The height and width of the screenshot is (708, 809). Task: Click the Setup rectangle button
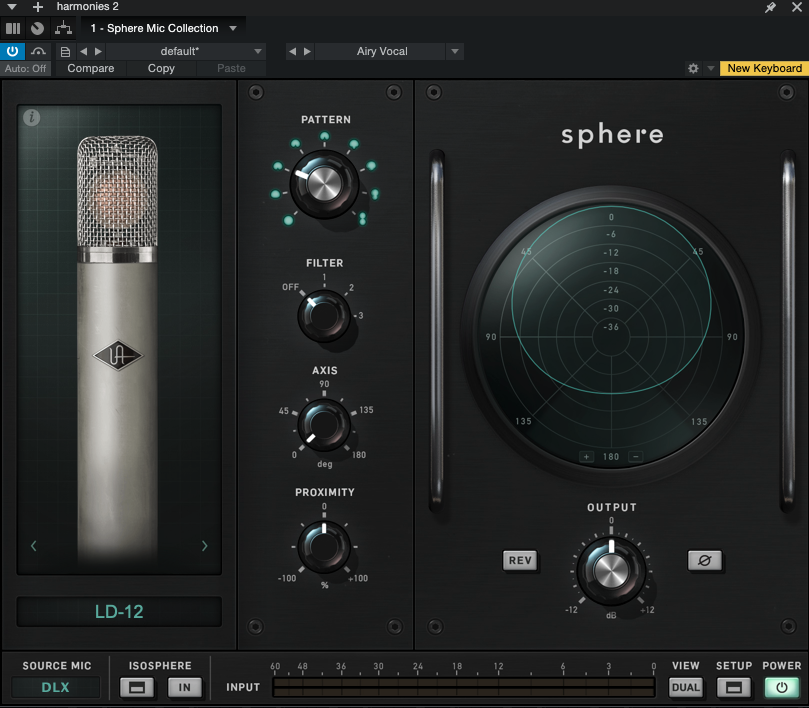[x=734, y=687]
